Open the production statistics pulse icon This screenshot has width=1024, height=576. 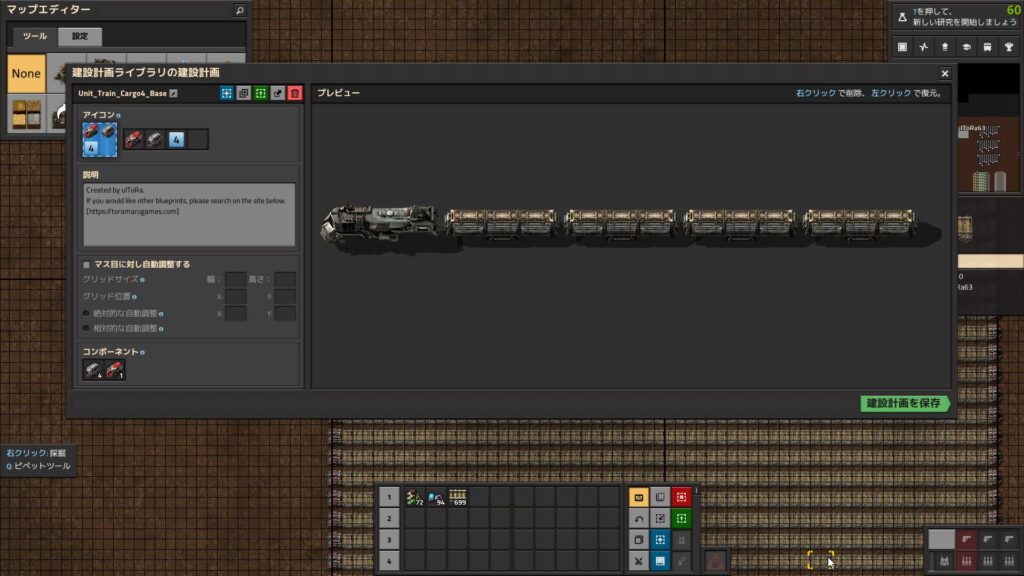click(x=923, y=47)
